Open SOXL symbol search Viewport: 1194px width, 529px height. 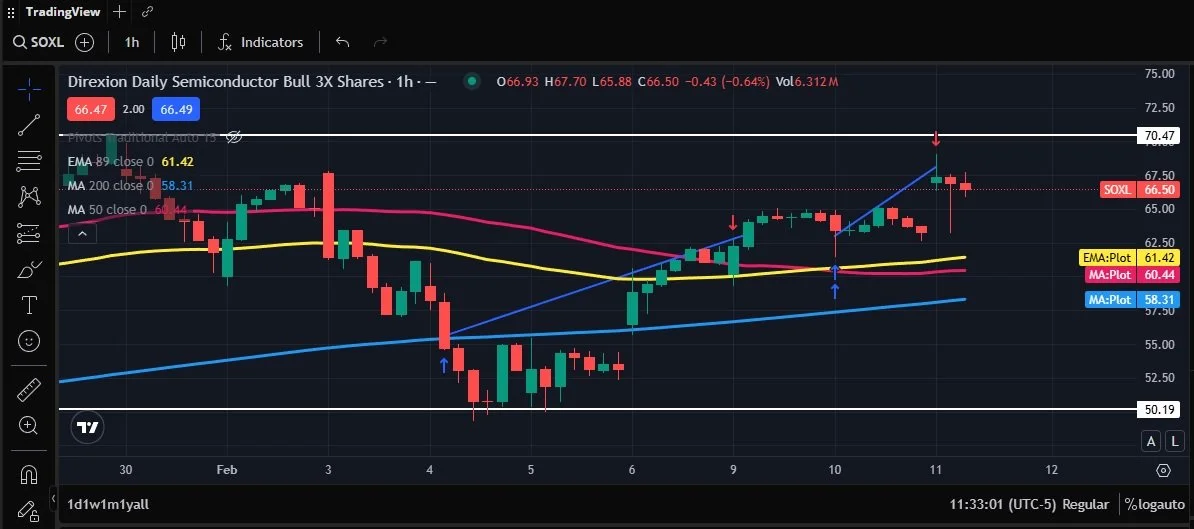(x=39, y=43)
